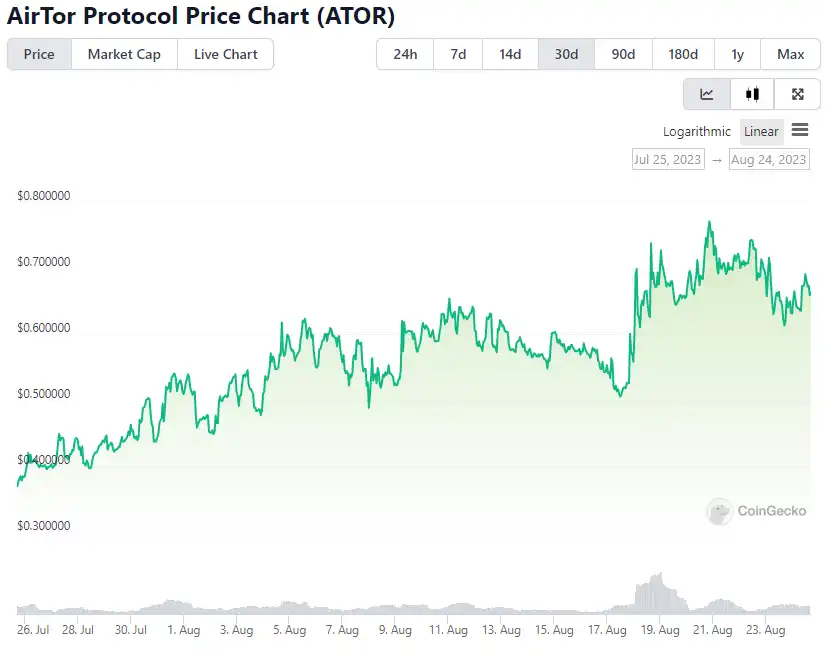The height and width of the screenshot is (655, 825).
Task: Toggle Logarithmic scale
Action: point(697,132)
